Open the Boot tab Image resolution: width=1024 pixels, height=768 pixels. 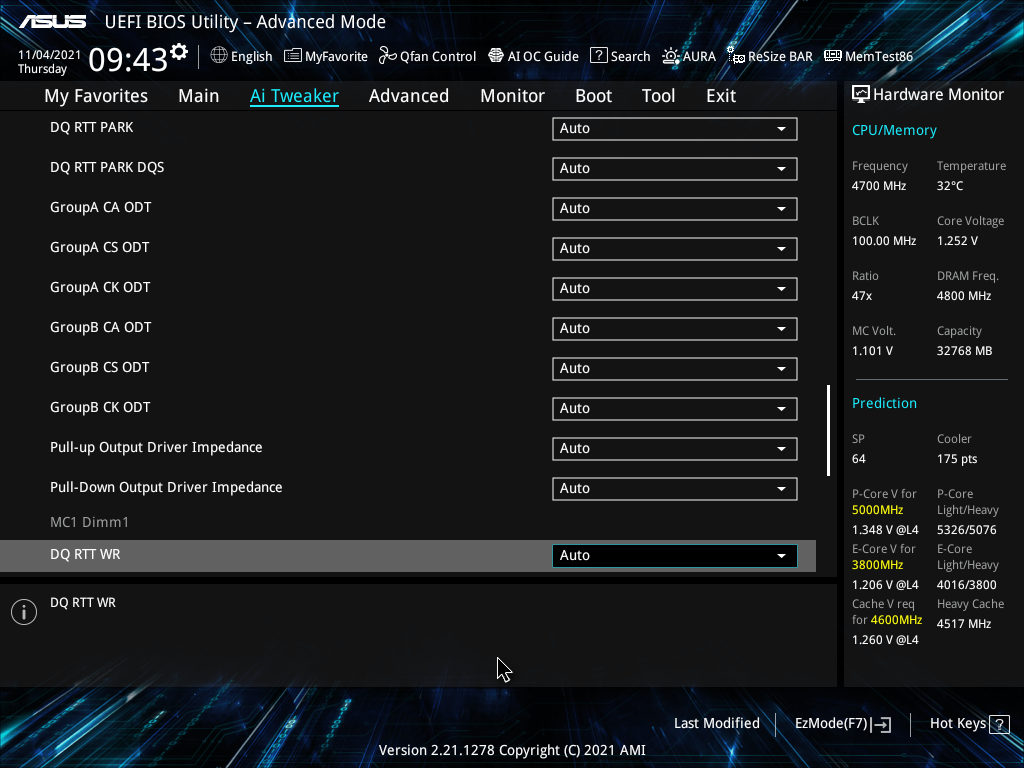click(x=594, y=96)
